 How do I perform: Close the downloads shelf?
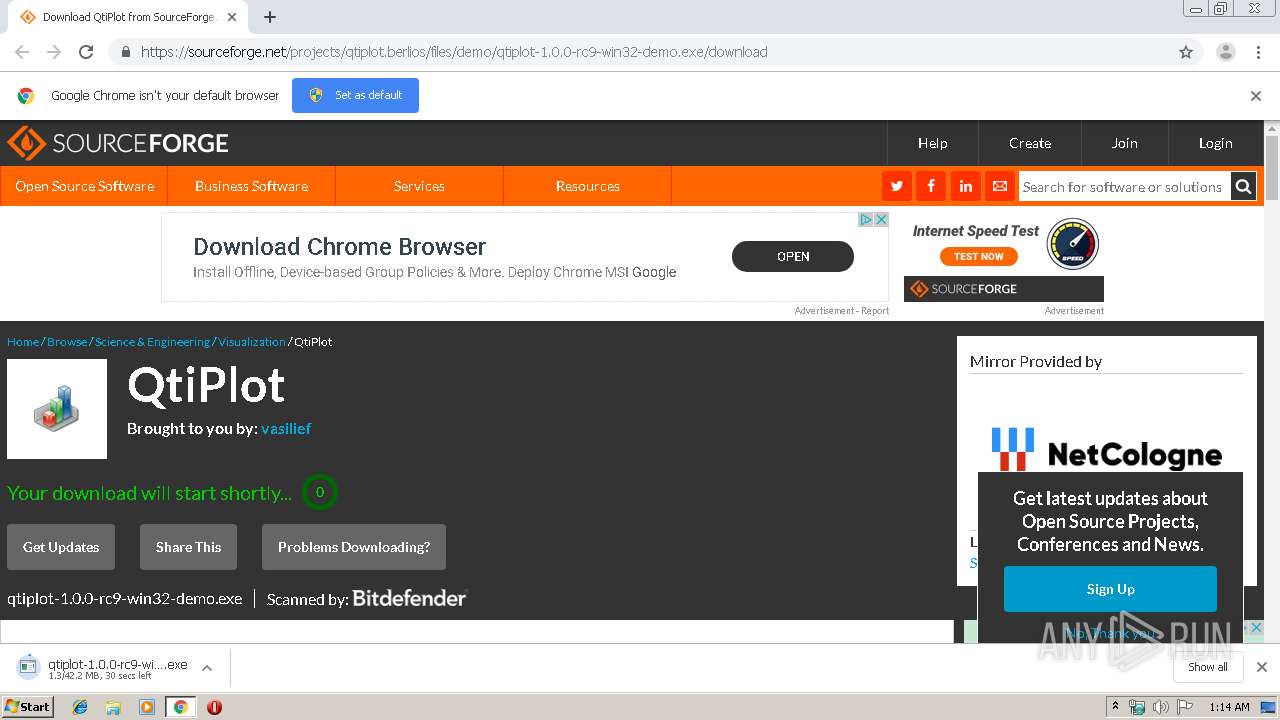(1262, 667)
